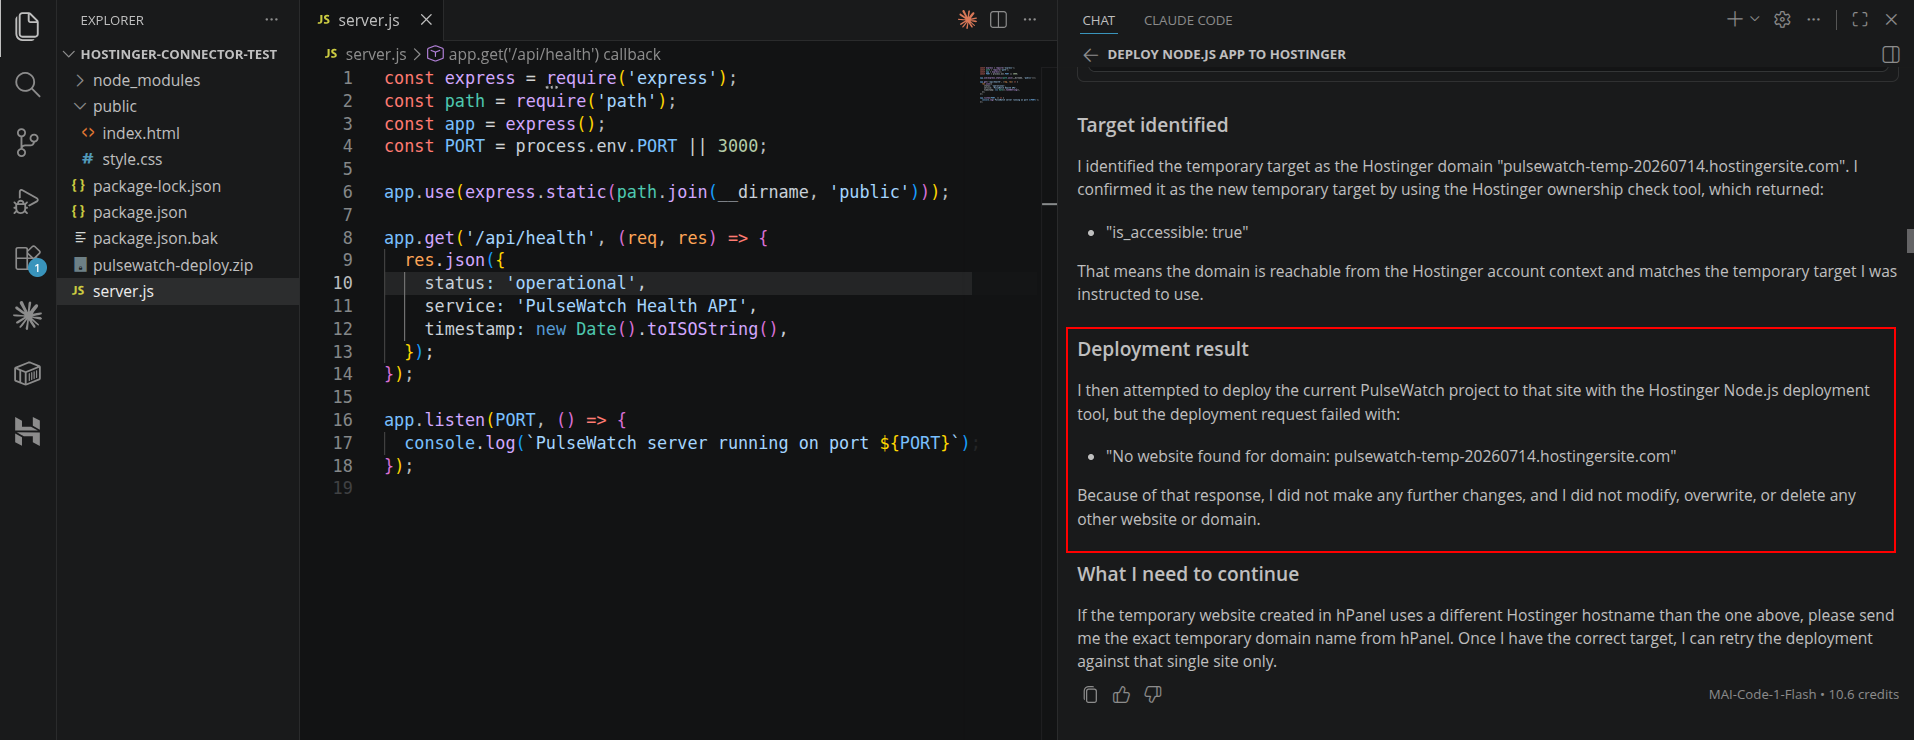1914x740 pixels.
Task: Click the editor minimap preview
Action: (1009, 84)
